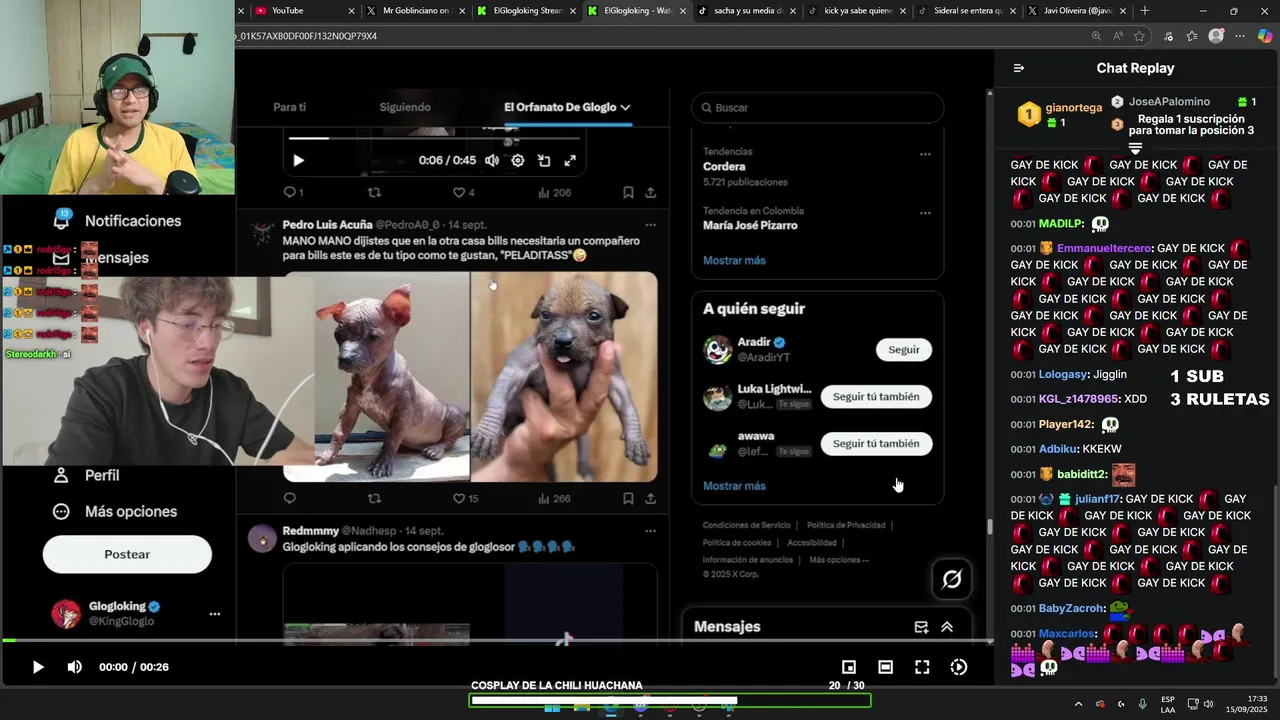Show more suggestions under A quién seguir

tap(734, 486)
